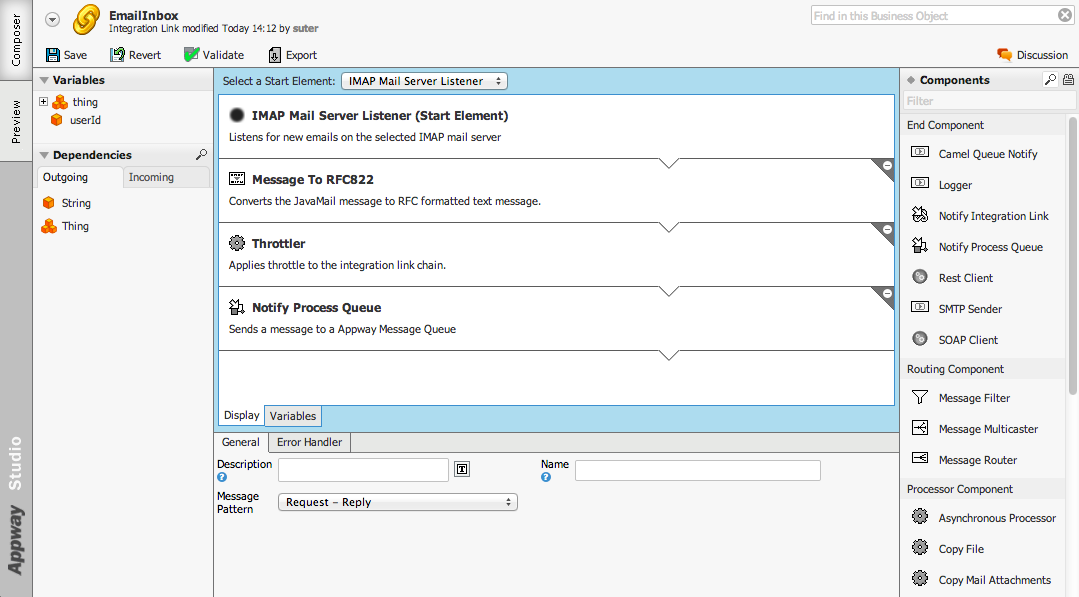Show help for the Name field
This screenshot has width=1079, height=597.
pyautogui.click(x=546, y=477)
